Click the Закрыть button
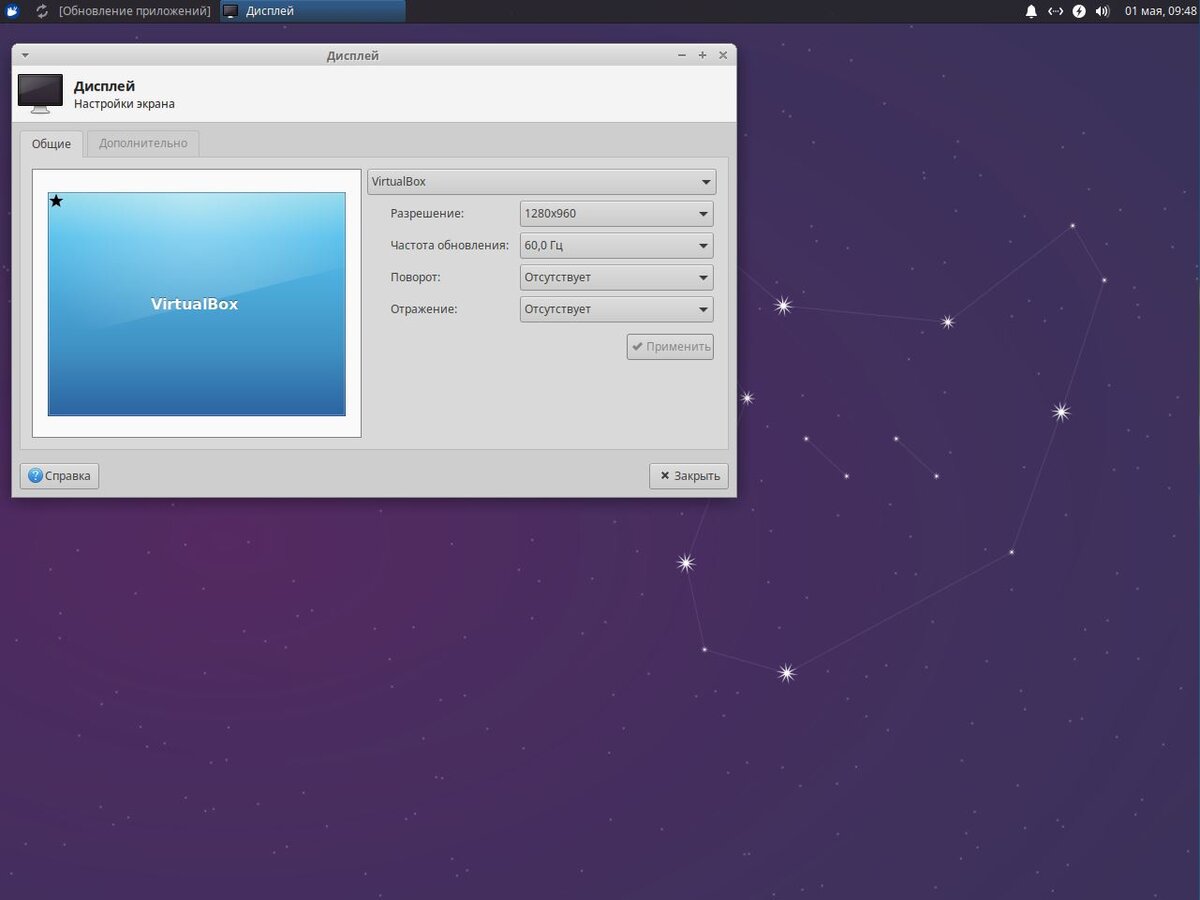This screenshot has width=1200, height=900. [x=689, y=476]
